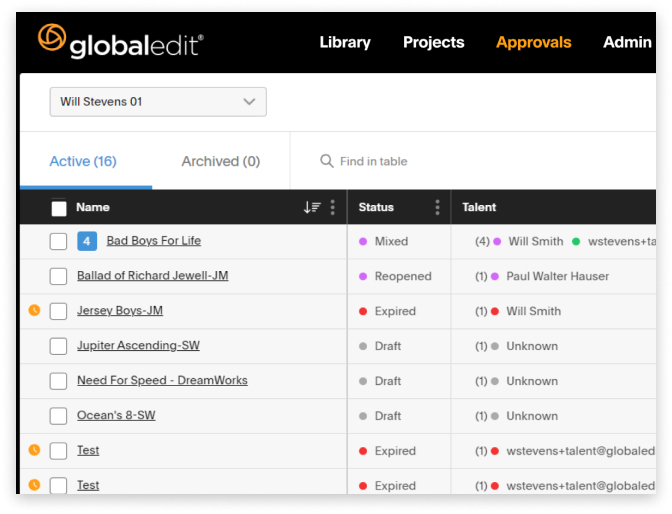The height and width of the screenshot is (514, 672).
Task: Open the Library section
Action: [x=345, y=42]
